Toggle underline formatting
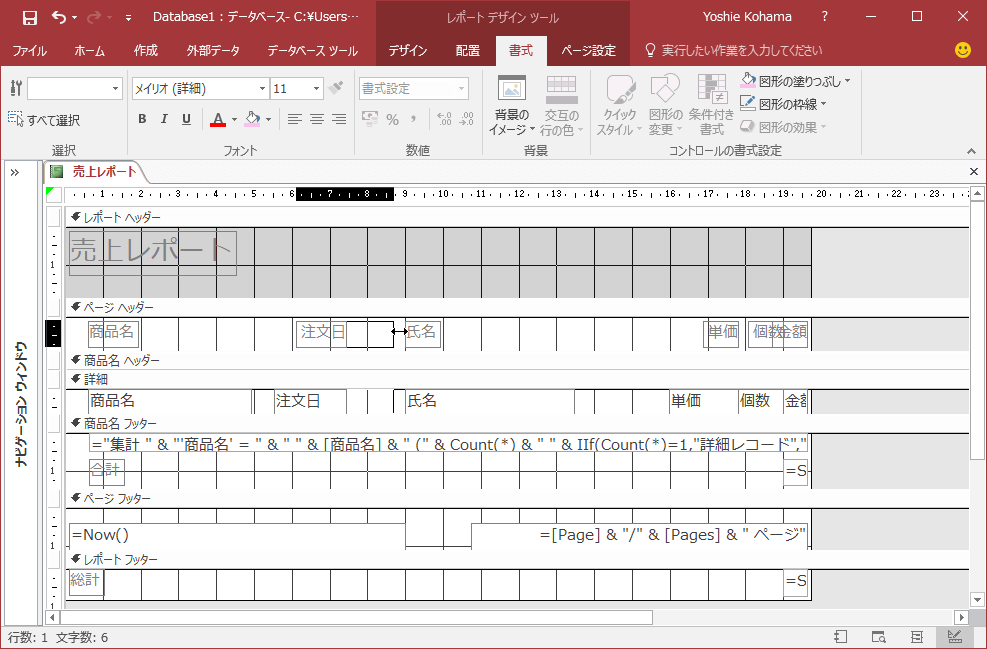Viewport: 987px width, 649px height. tap(186, 119)
